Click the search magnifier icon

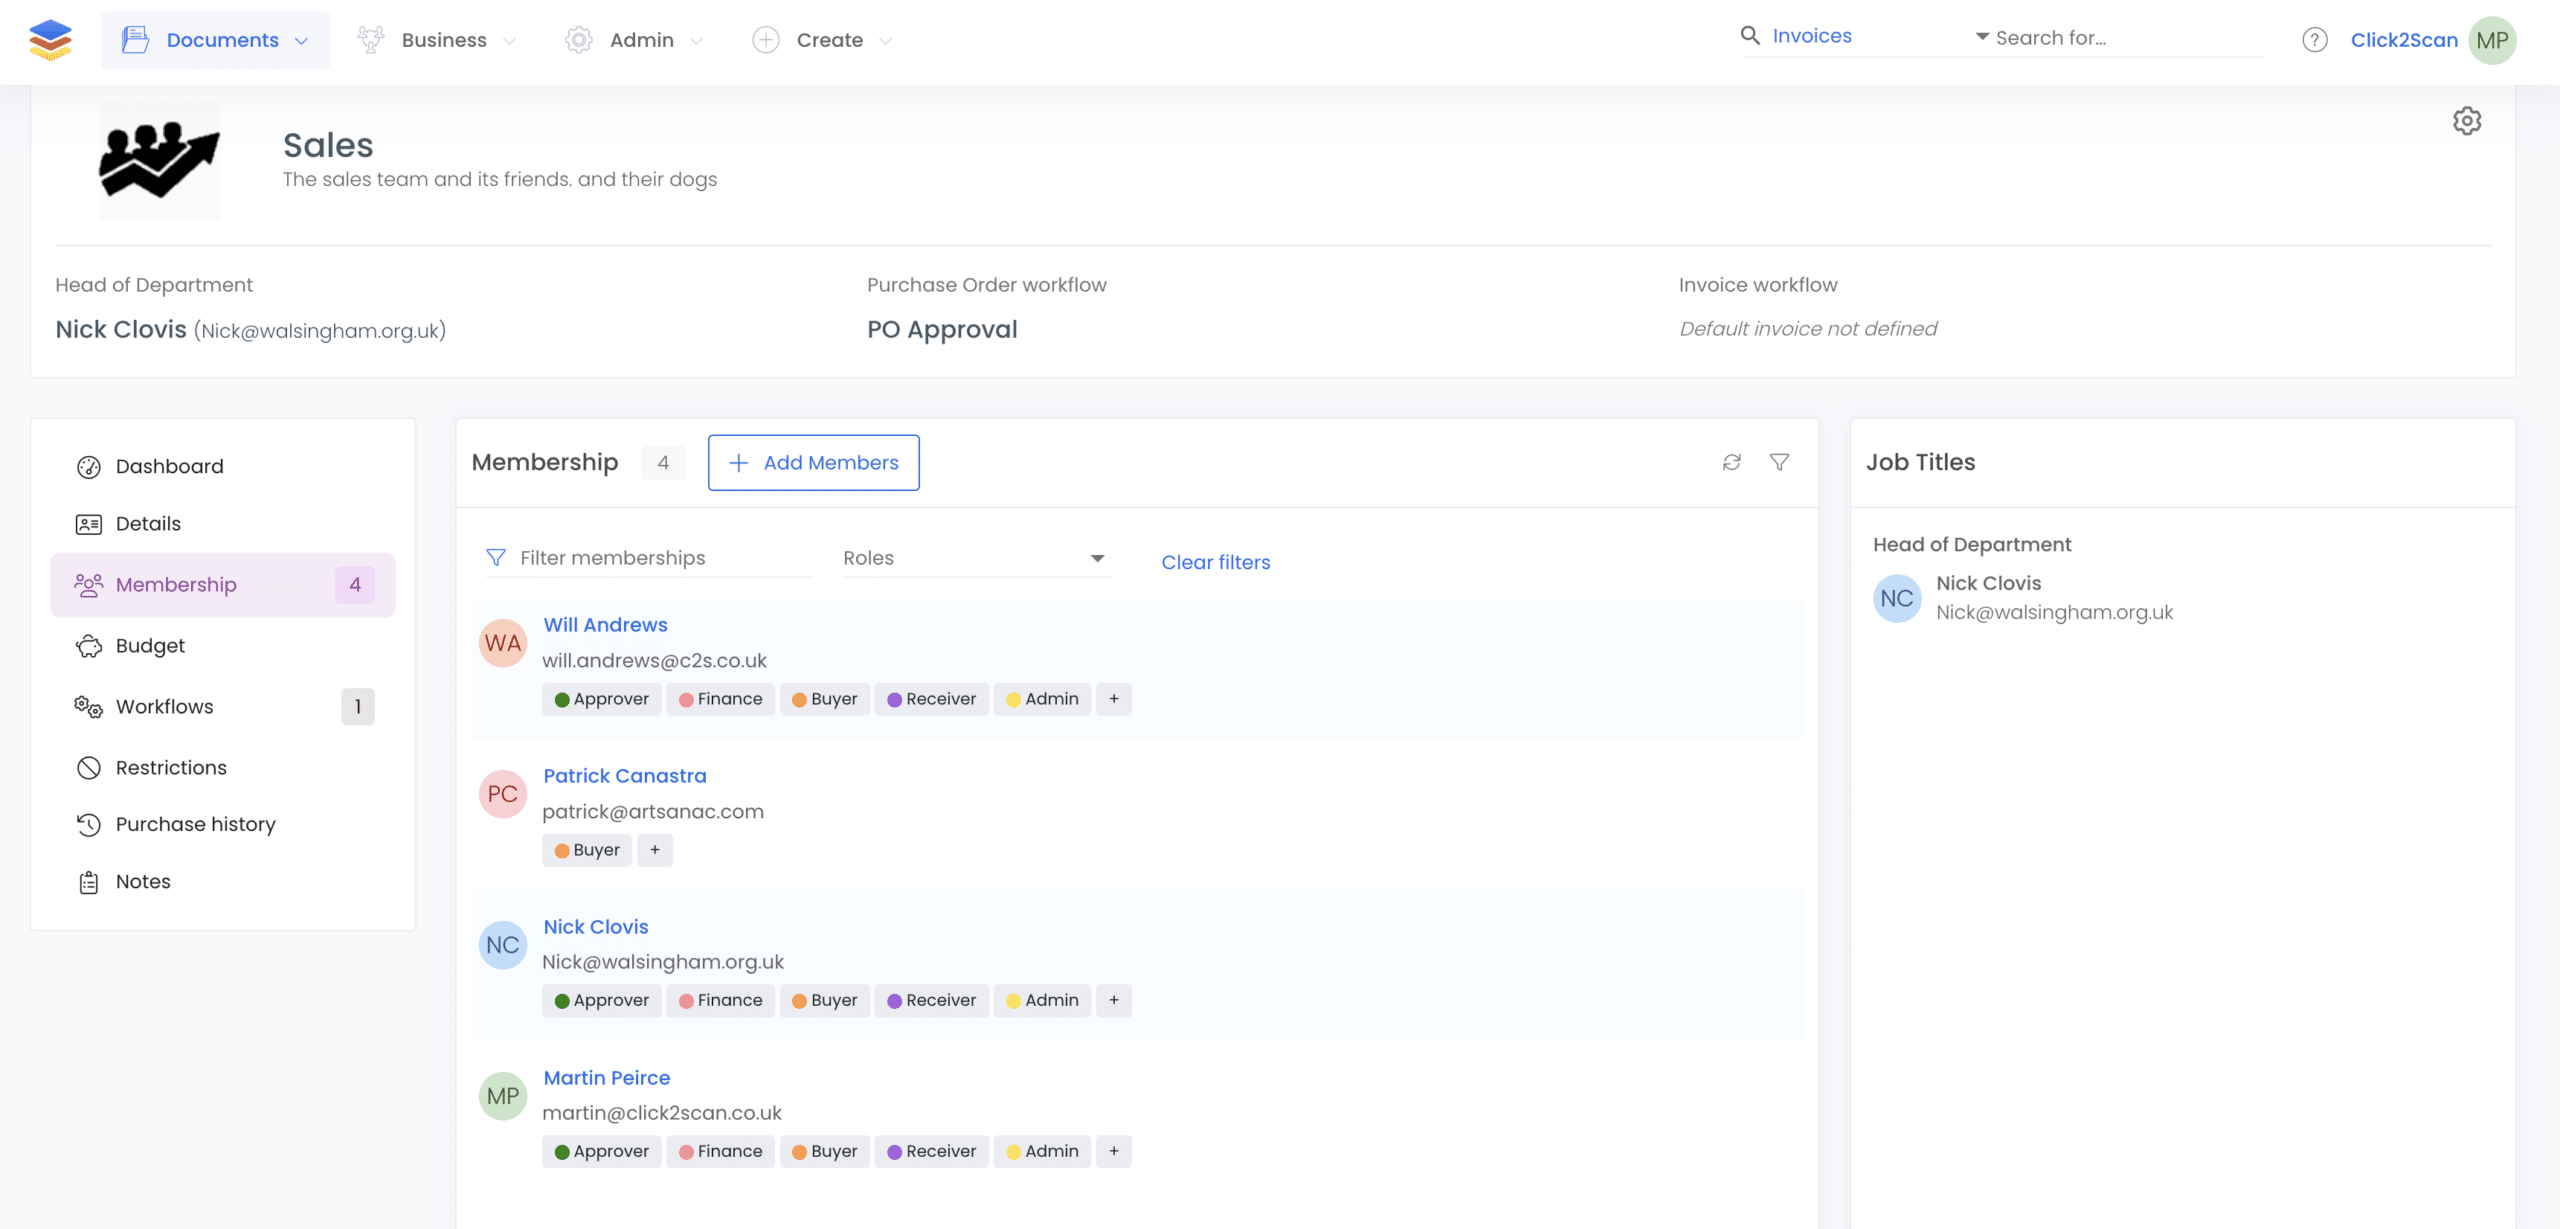1750,36
